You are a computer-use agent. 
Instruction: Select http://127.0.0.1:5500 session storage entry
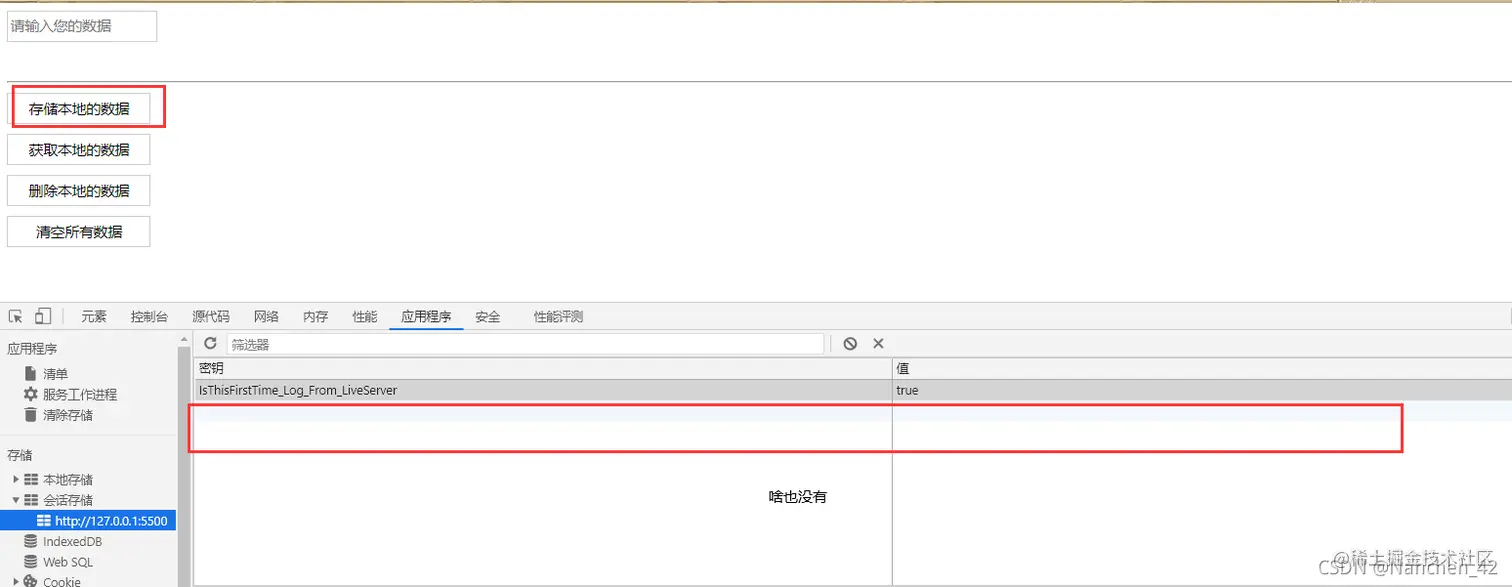click(88, 521)
